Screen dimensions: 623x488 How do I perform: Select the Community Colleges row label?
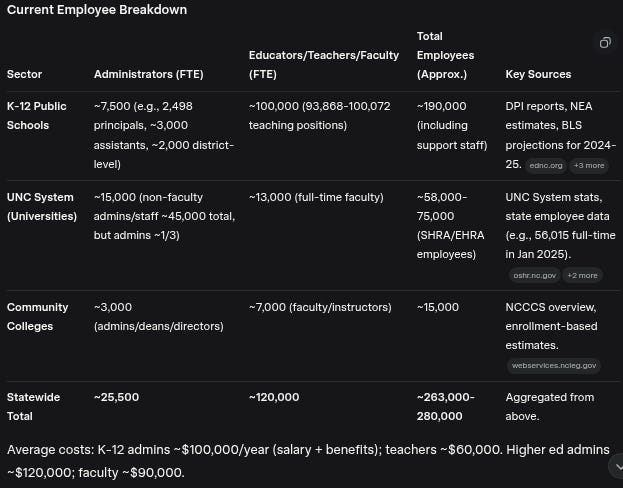pos(37,317)
